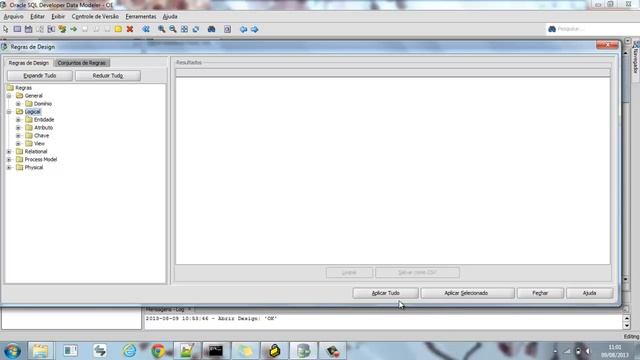Viewport: 640px width, 360px height.
Task: Click the dialog's Ajuda button
Action: (589, 293)
